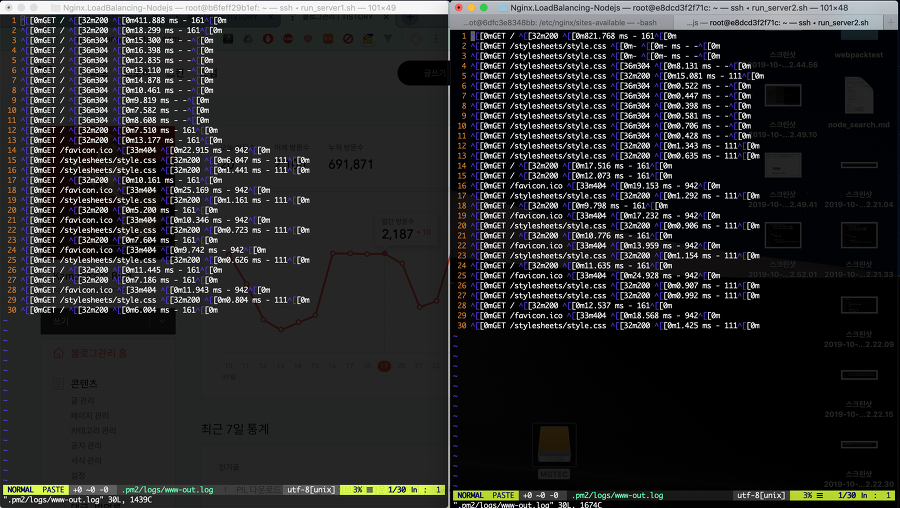Click .pm2/logs/www-out.log filename in left status bar

point(167,490)
